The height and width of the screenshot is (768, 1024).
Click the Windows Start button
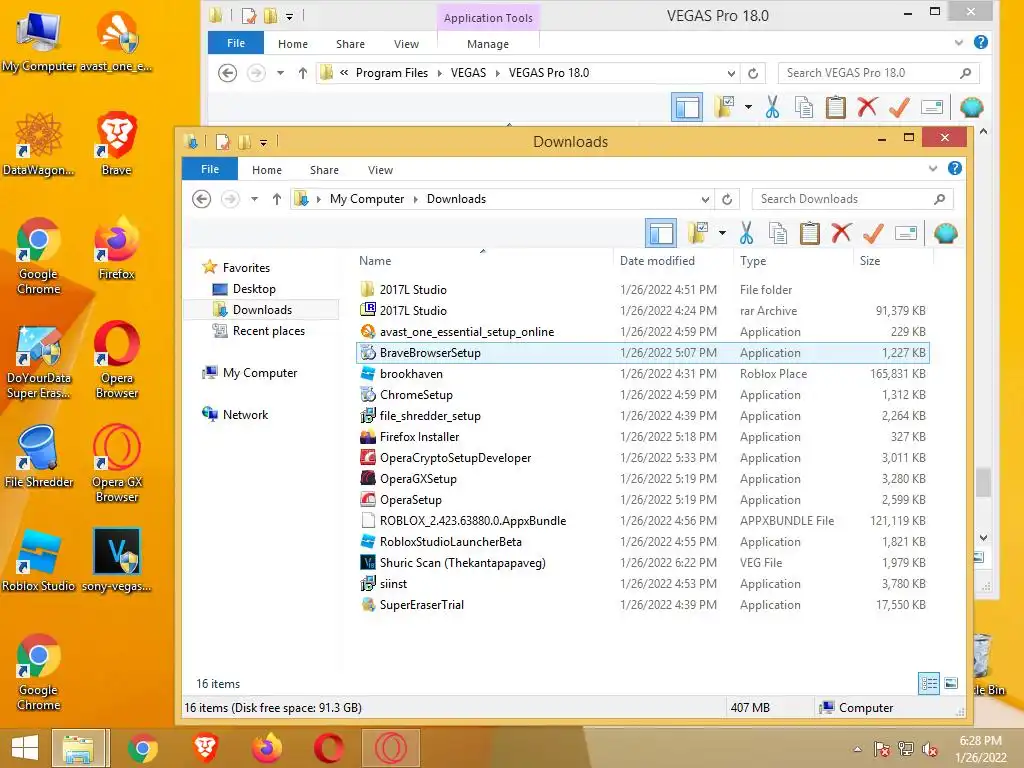coord(25,748)
